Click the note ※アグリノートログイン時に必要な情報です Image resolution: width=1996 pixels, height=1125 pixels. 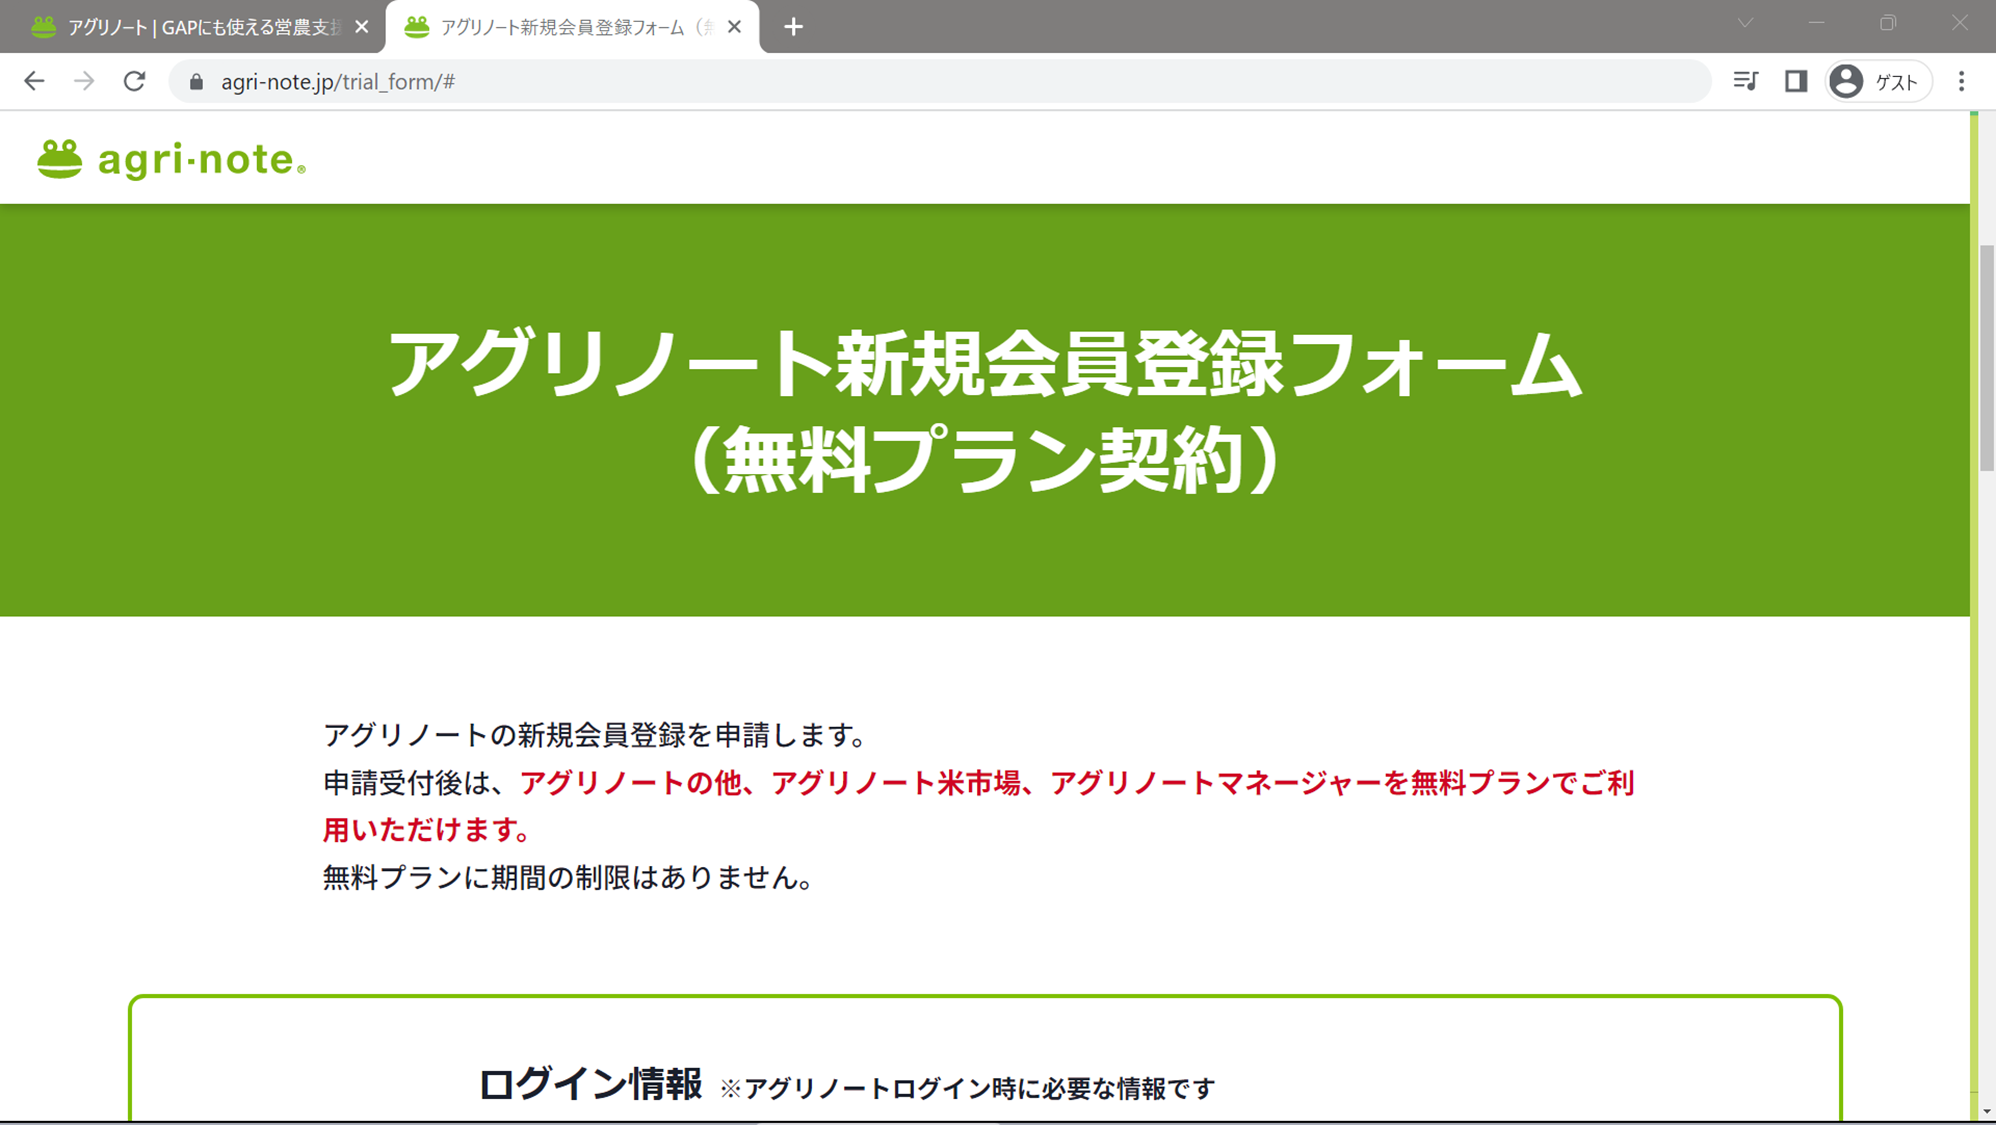(967, 1088)
